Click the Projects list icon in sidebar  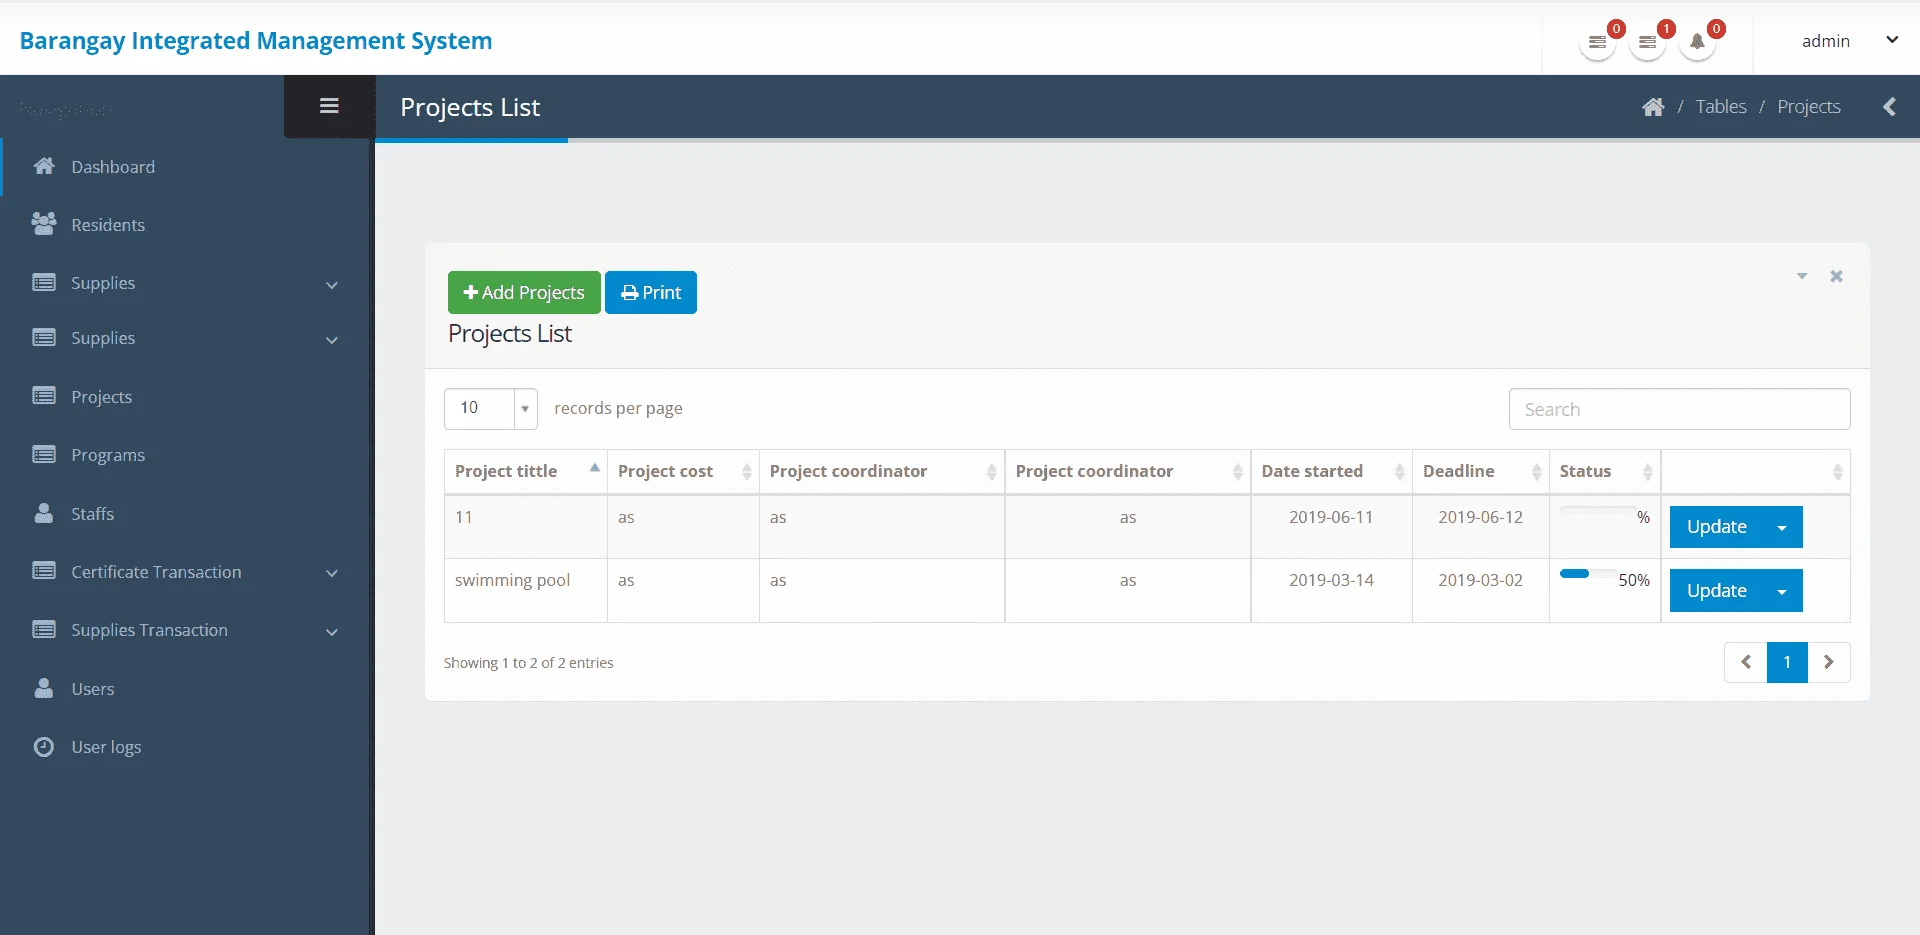click(x=44, y=396)
